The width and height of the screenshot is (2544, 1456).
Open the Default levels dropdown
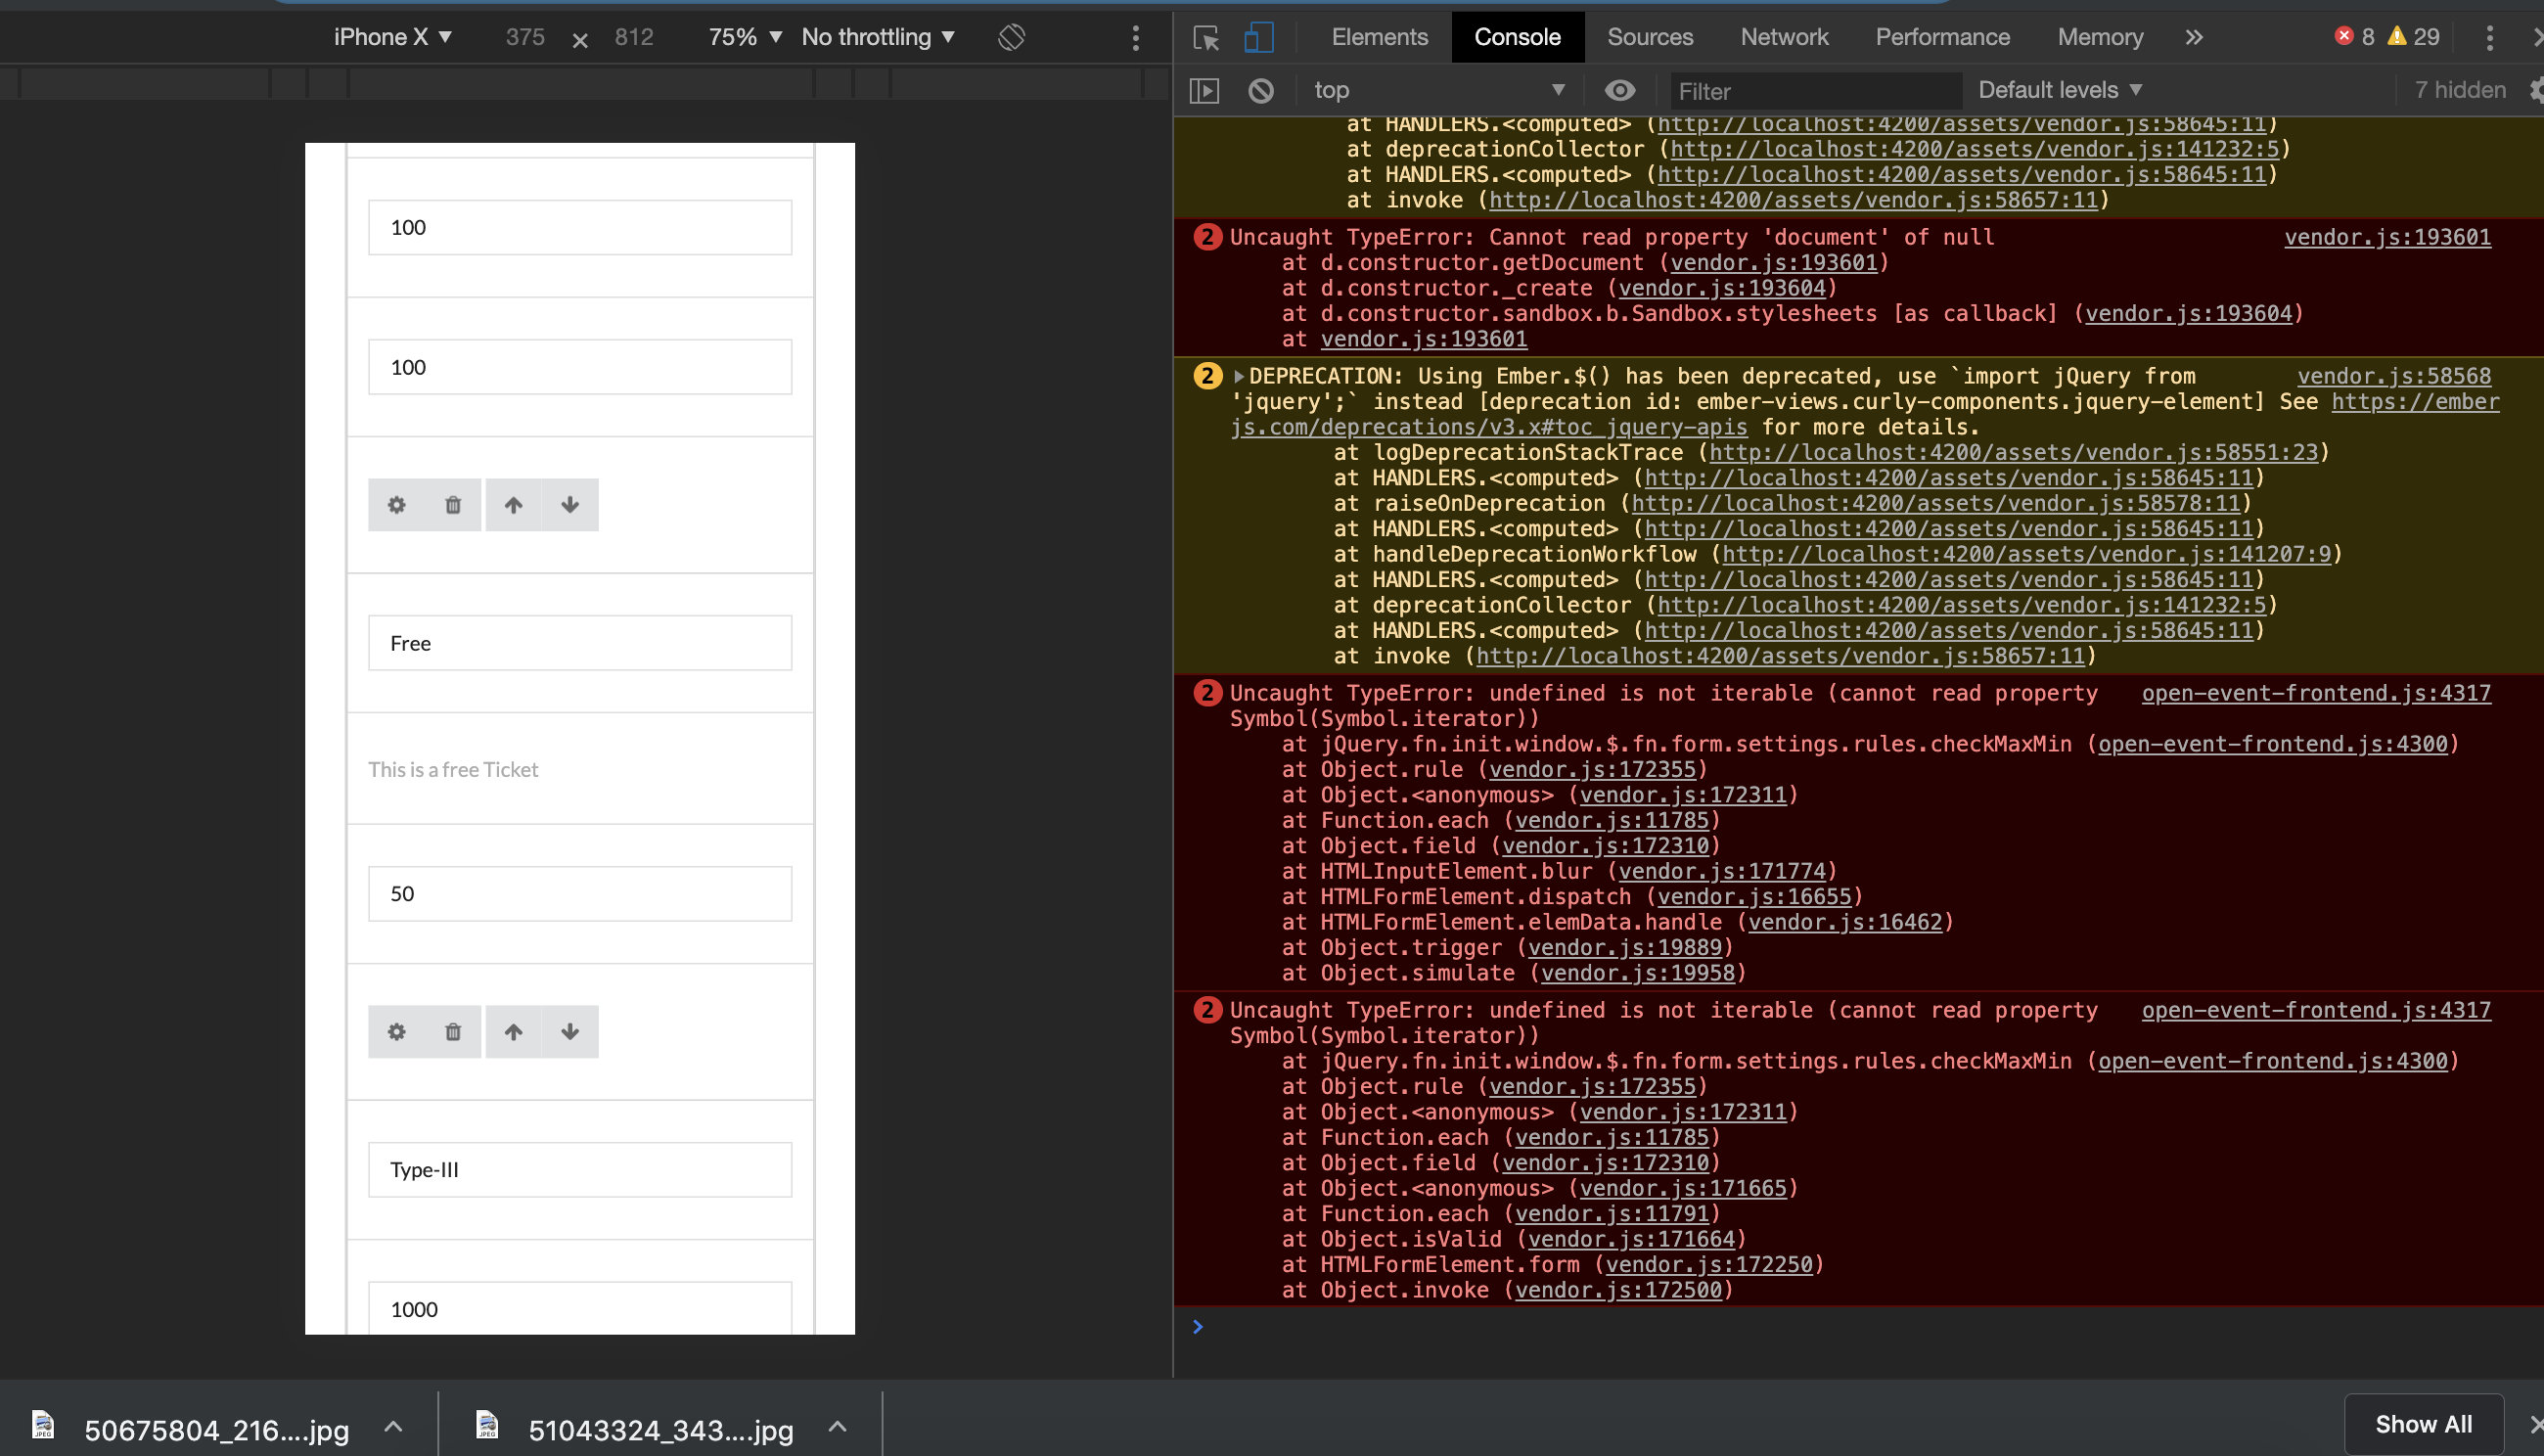(x=2059, y=90)
